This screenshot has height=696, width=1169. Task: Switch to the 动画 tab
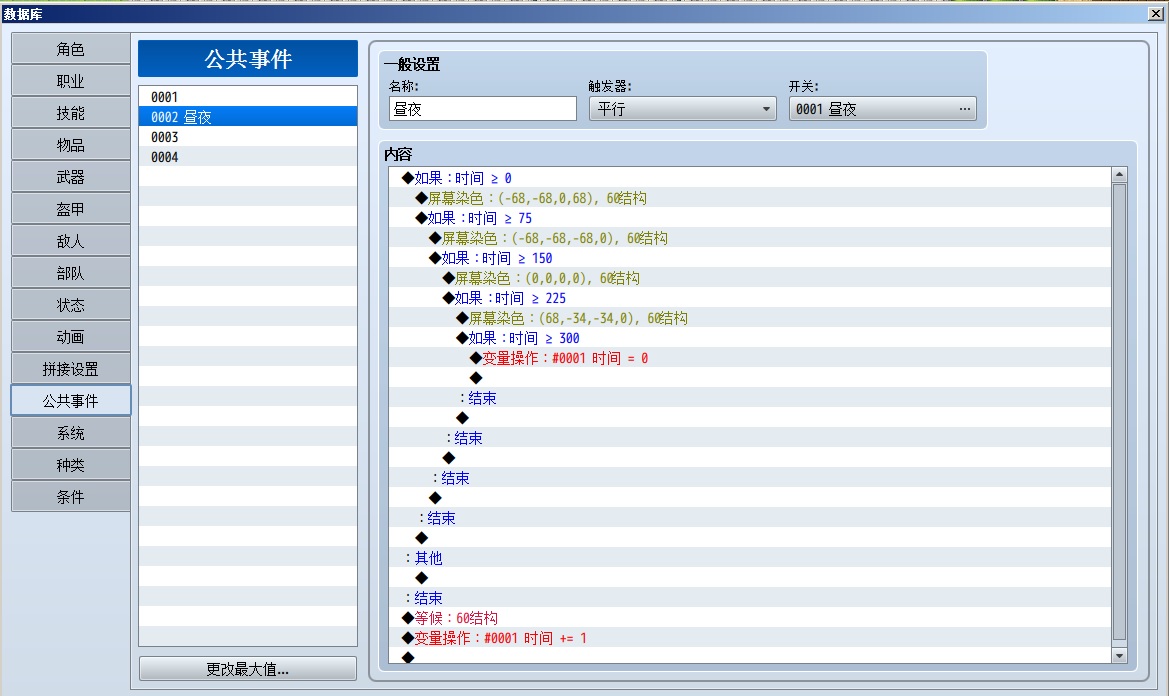point(71,338)
